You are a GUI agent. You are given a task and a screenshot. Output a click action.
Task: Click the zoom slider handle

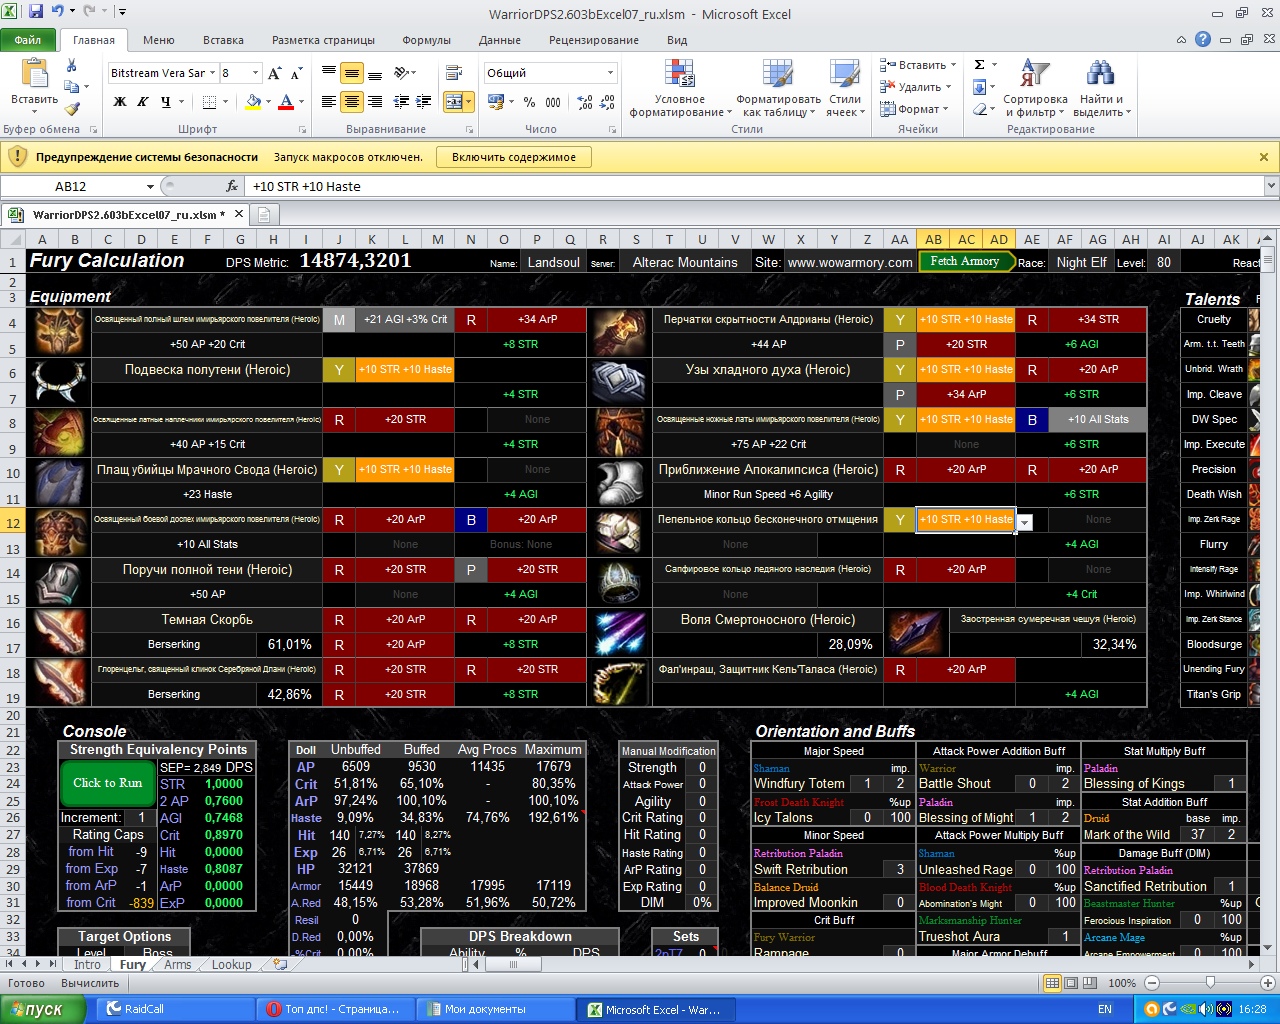(x=1210, y=983)
